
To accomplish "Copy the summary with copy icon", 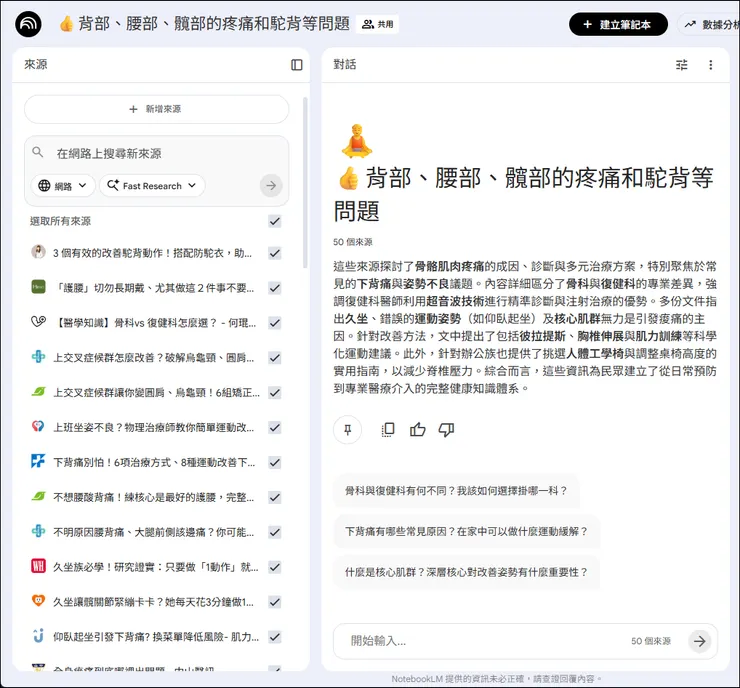I will pyautogui.click(x=388, y=429).
